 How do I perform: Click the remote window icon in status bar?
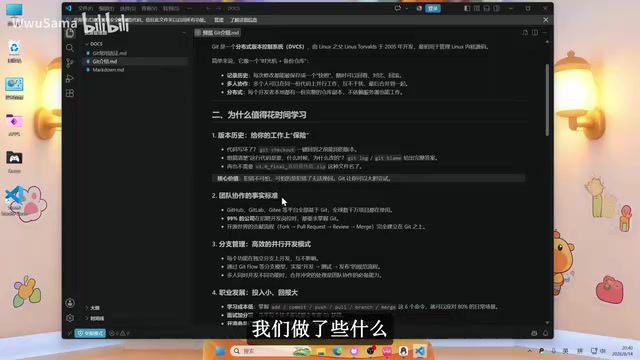pos(69,333)
